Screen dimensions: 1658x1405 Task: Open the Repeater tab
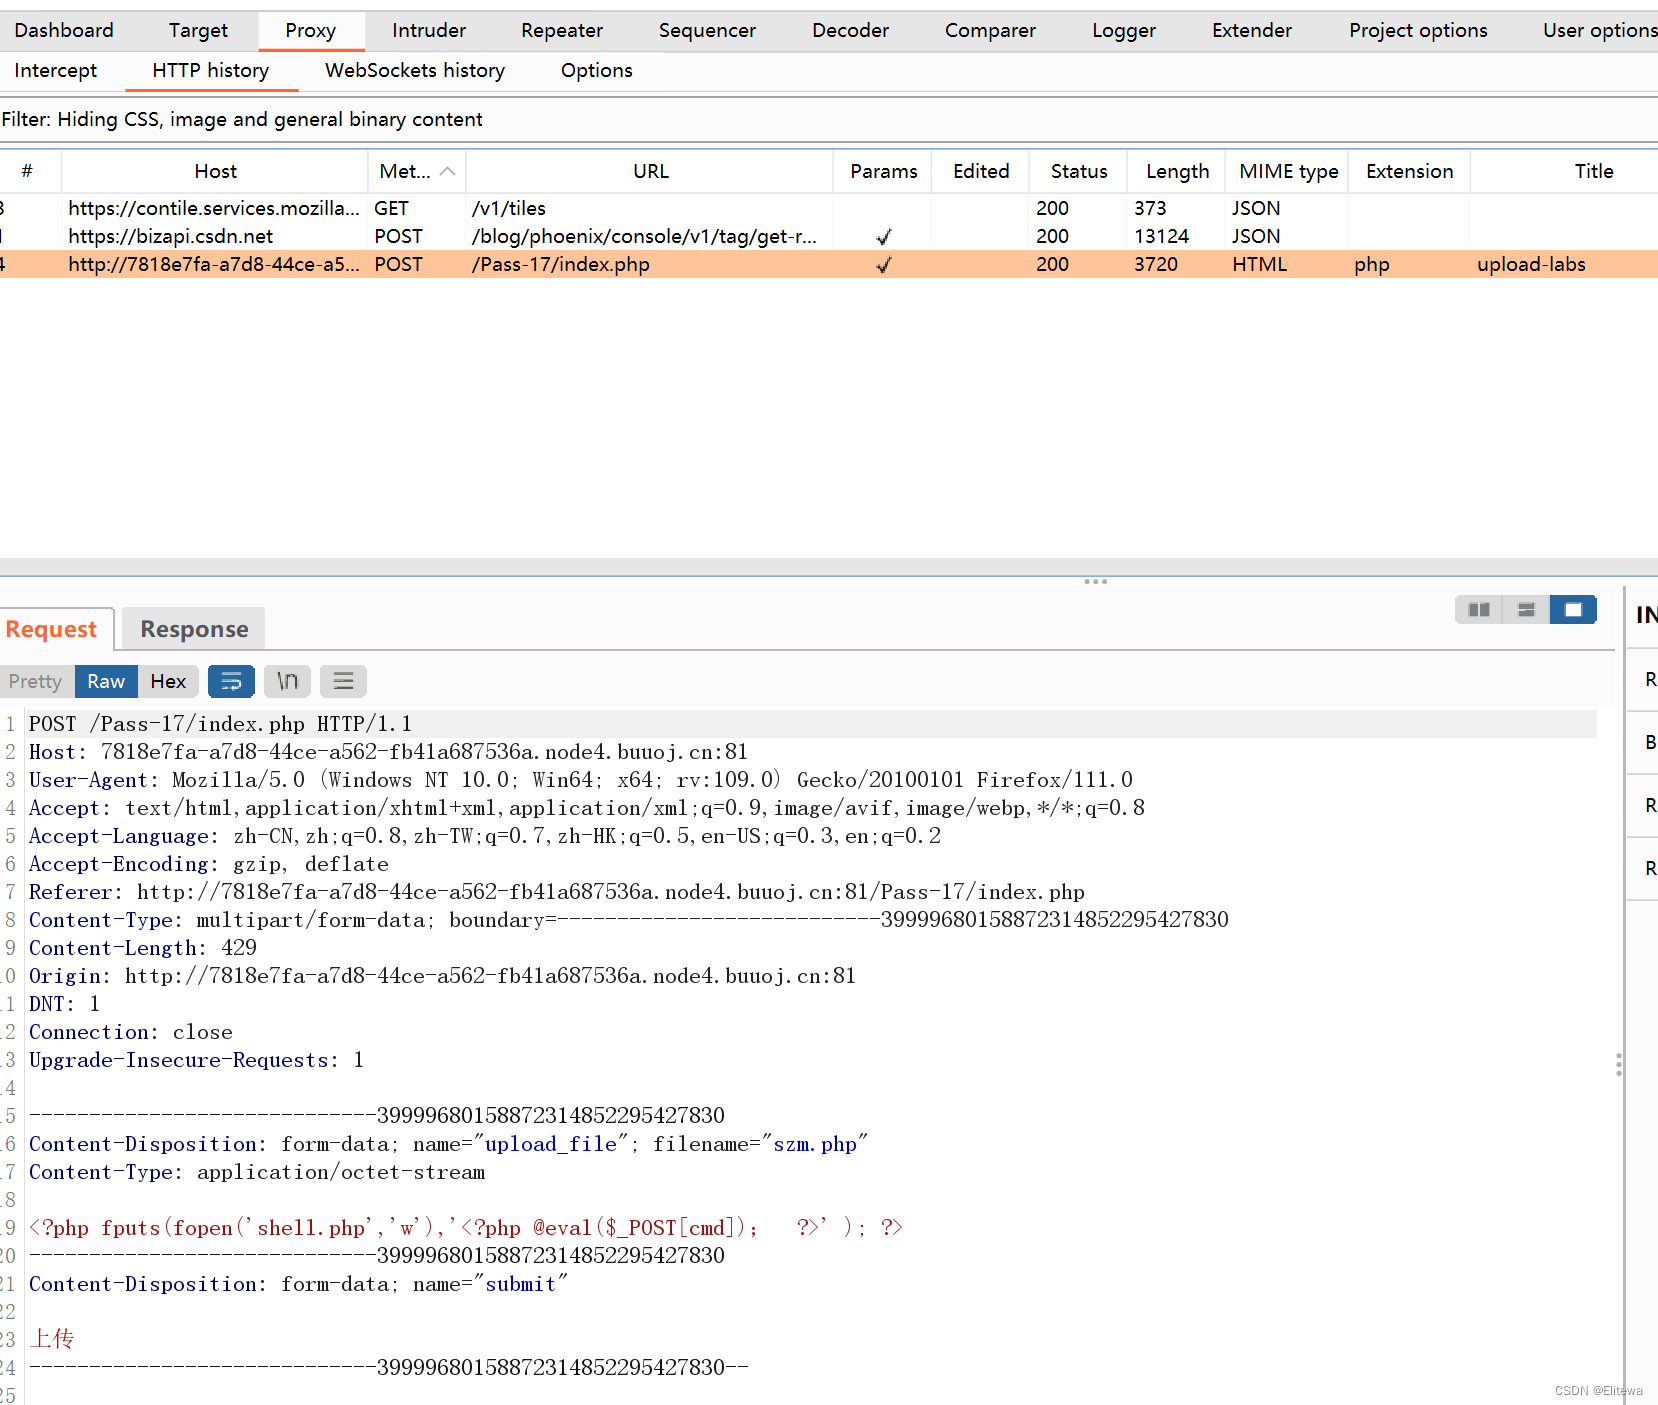(x=562, y=31)
